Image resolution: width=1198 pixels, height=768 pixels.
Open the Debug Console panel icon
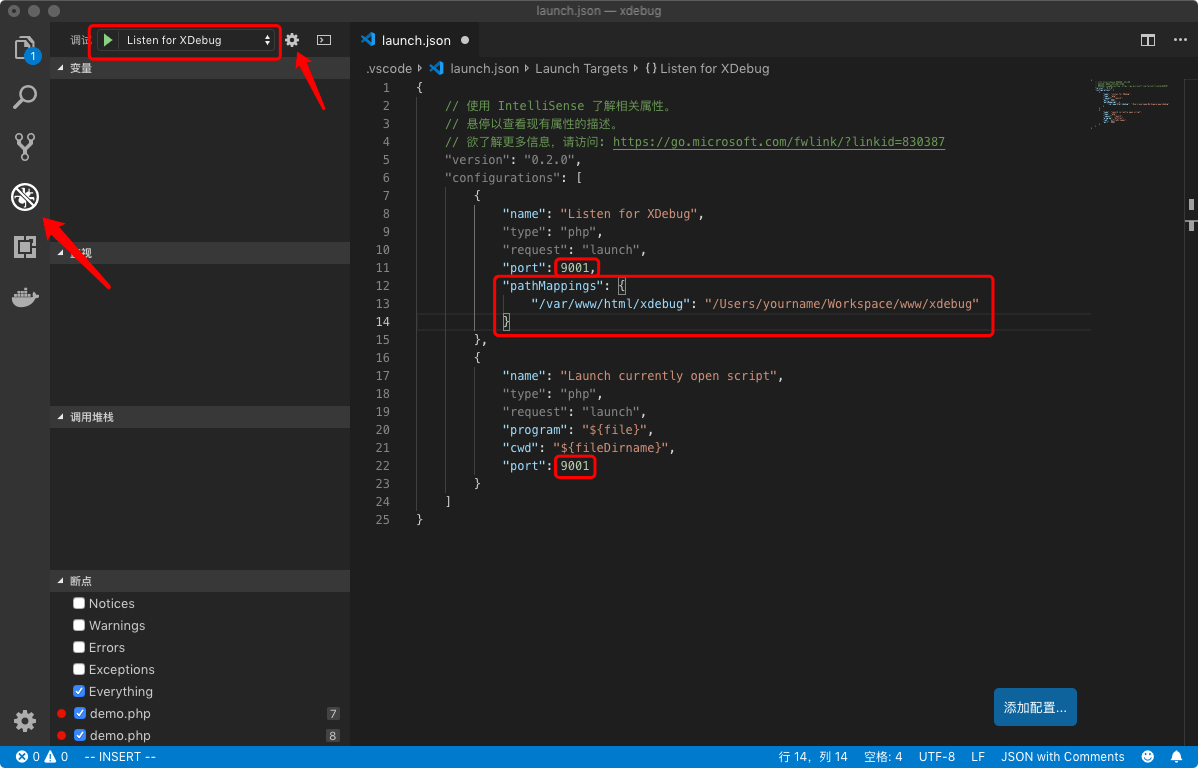[x=323, y=39]
